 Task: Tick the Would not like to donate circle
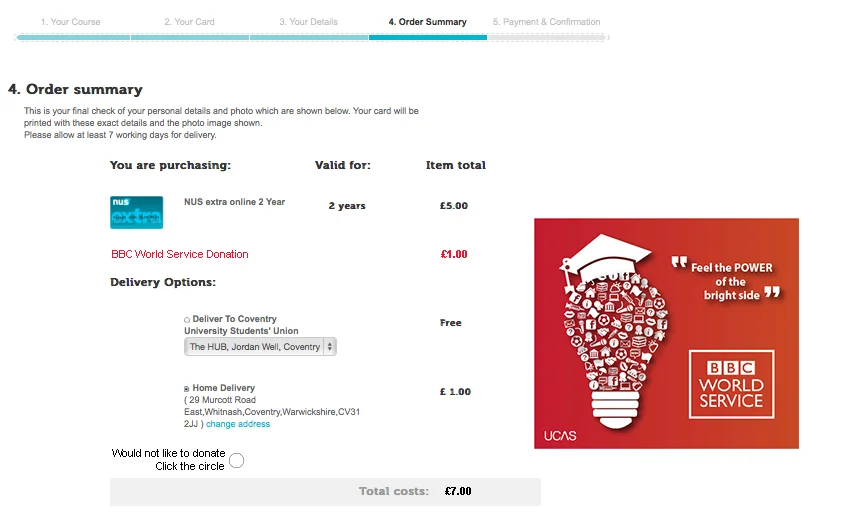tap(237, 460)
